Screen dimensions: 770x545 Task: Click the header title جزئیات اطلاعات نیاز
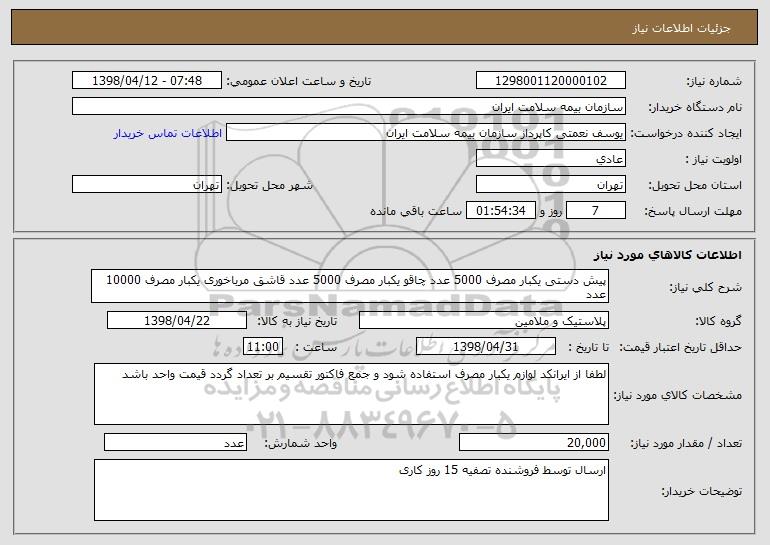(681, 28)
